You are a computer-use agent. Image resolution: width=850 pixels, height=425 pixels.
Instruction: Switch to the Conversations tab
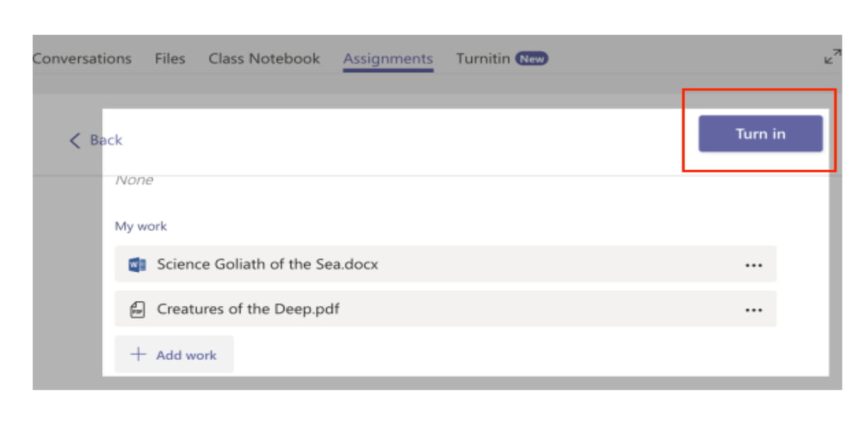pyautogui.click(x=82, y=59)
